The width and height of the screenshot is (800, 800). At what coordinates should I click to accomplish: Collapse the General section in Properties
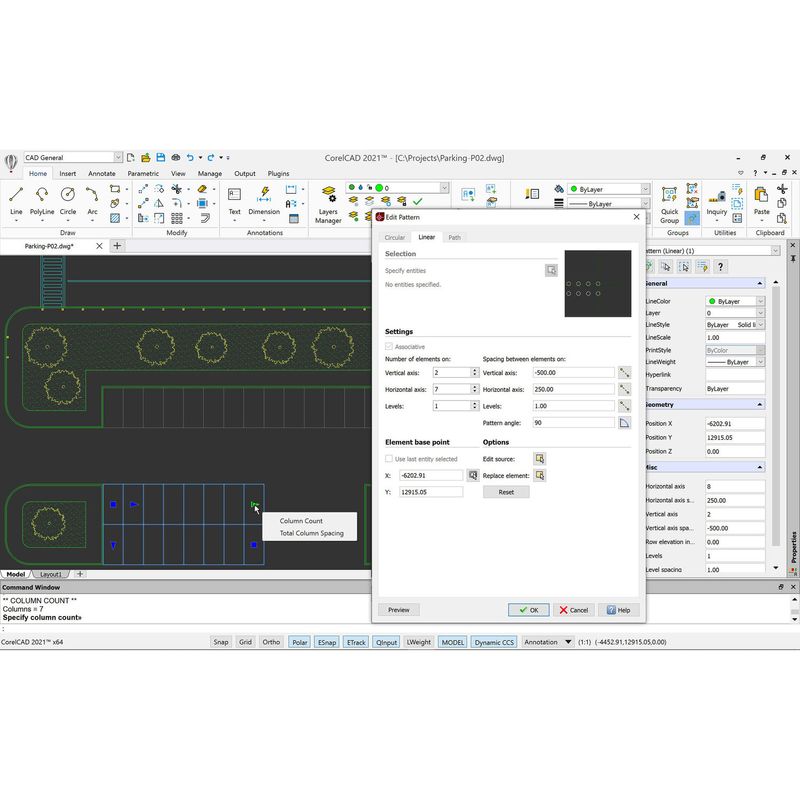click(759, 283)
